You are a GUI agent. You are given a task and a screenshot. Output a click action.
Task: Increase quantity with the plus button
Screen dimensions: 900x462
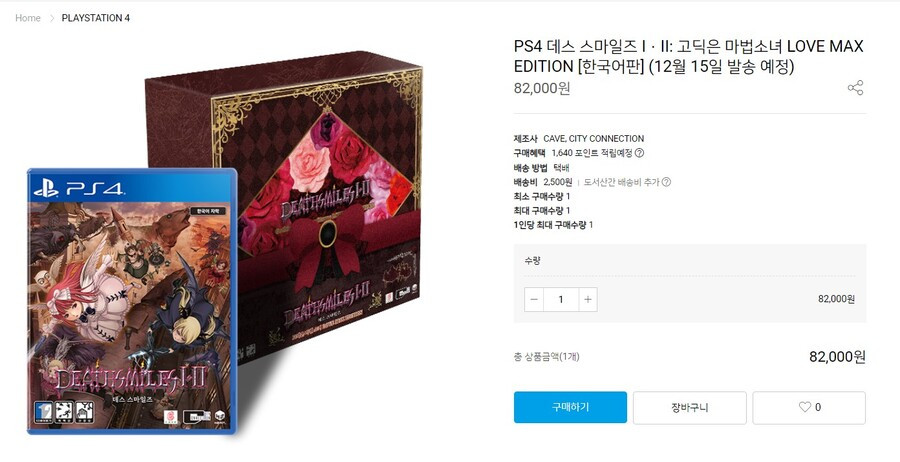[587, 300]
